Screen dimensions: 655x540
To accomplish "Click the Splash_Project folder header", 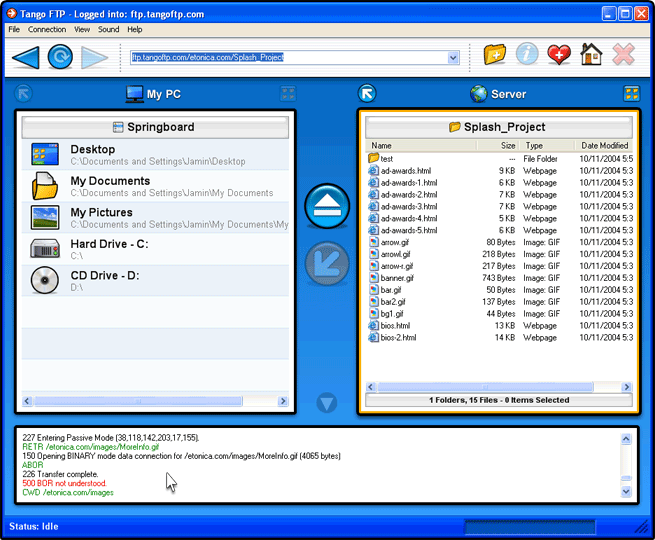I will point(499,127).
